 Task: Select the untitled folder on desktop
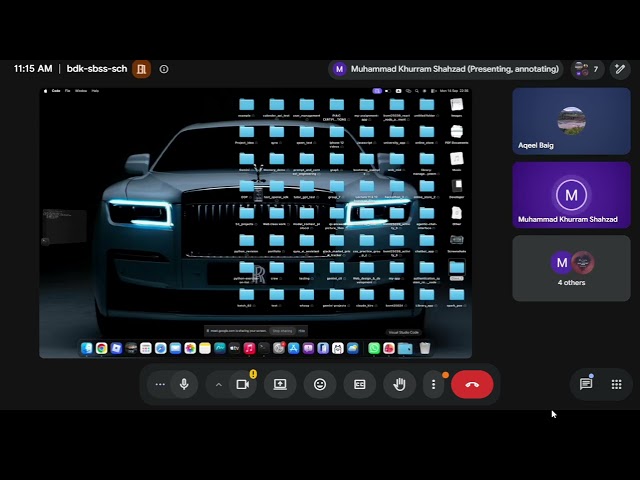[x=427, y=107]
